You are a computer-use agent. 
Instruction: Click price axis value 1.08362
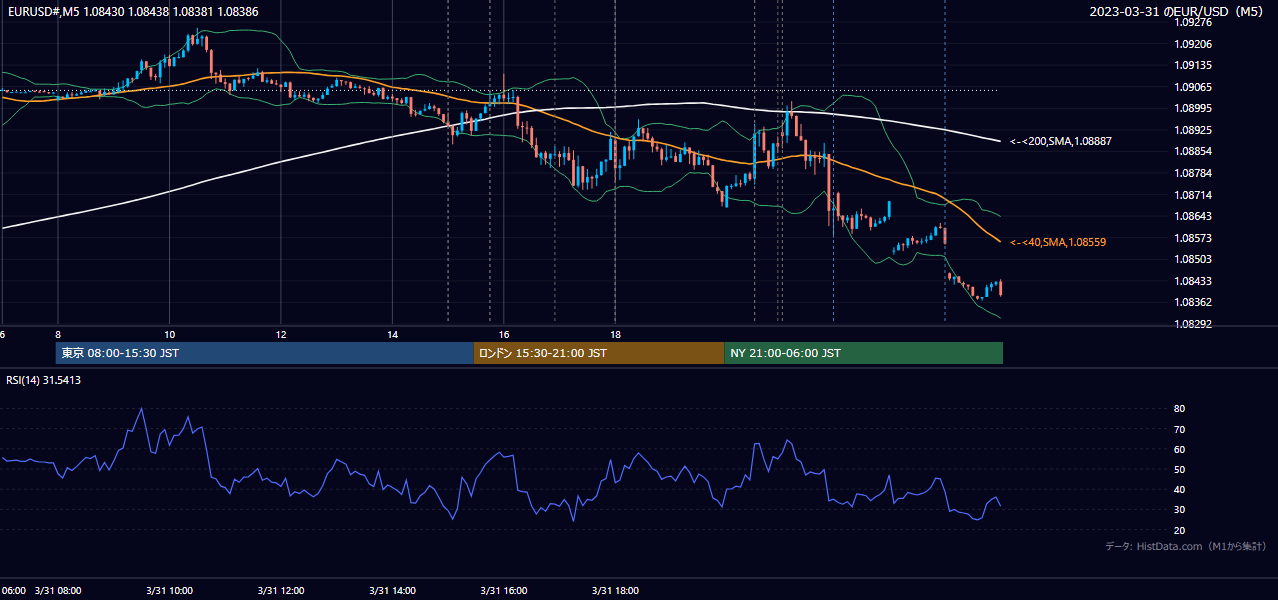point(1193,302)
